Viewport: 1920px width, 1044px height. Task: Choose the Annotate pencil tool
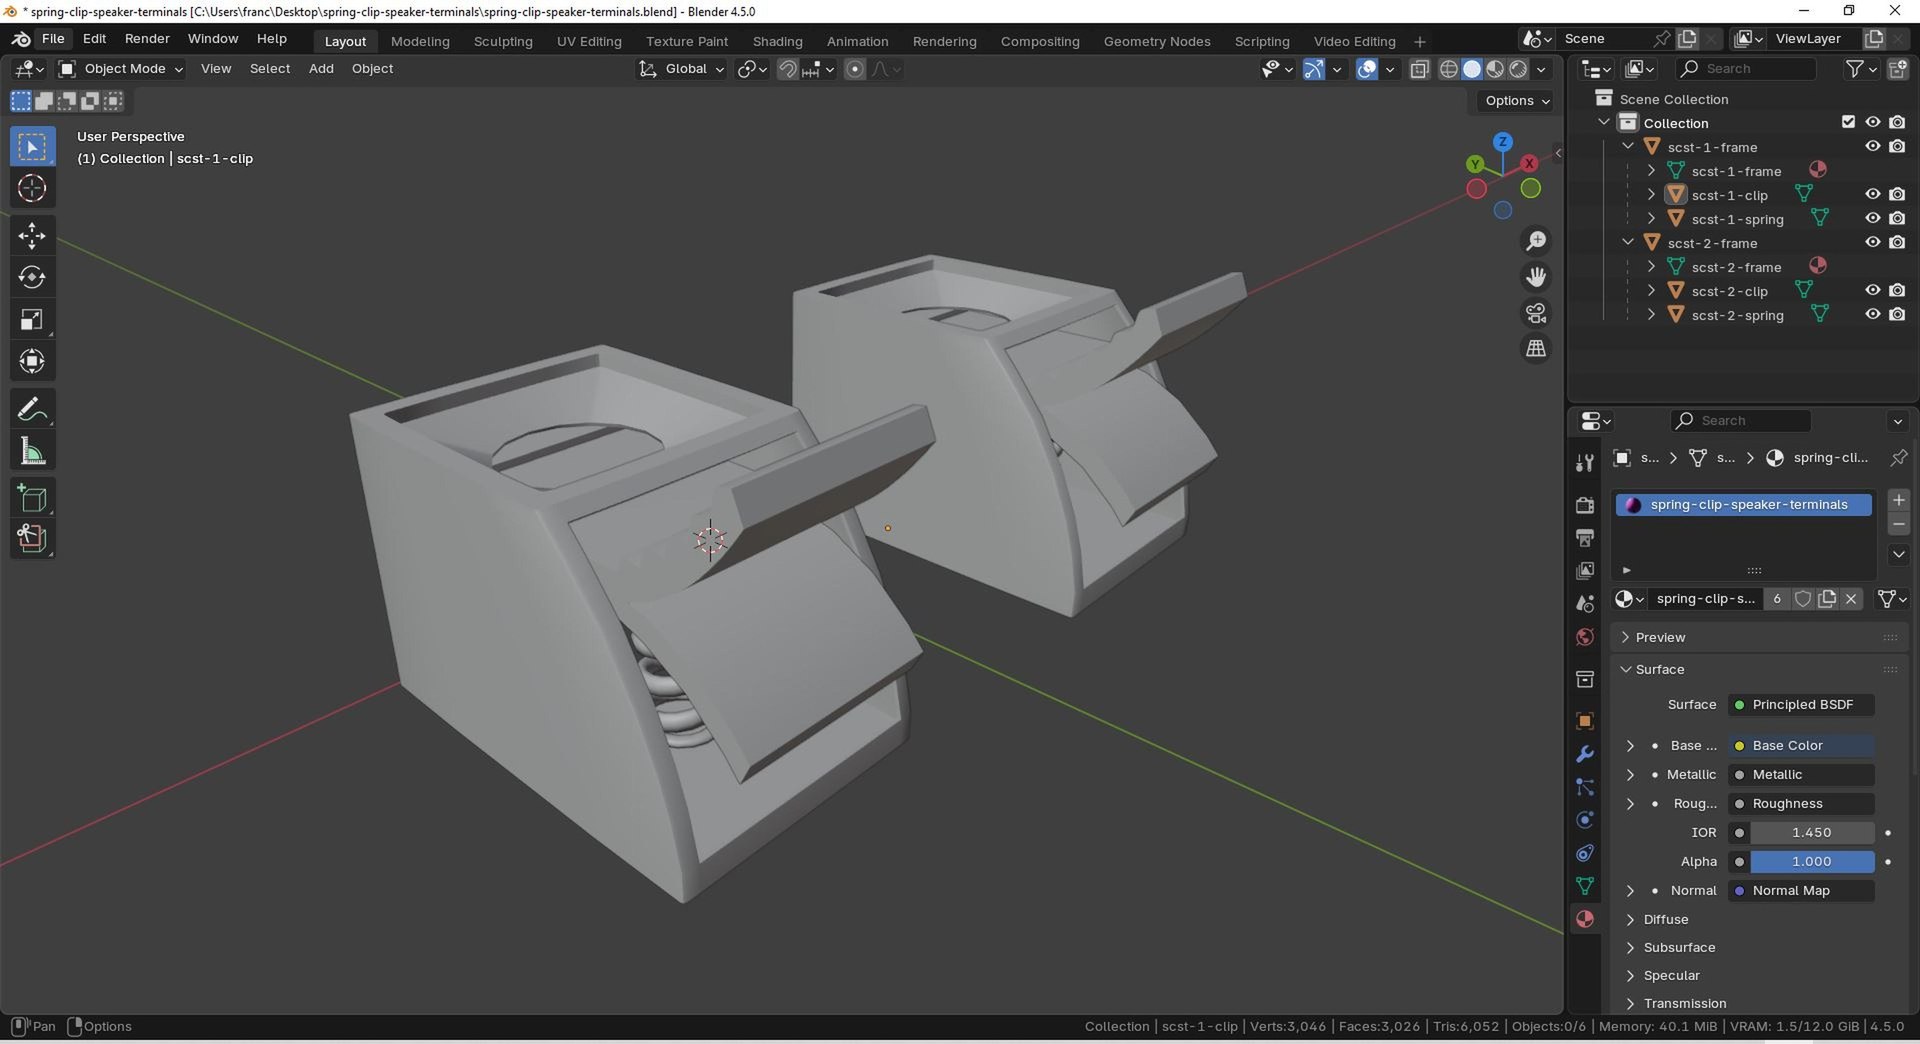click(32, 409)
